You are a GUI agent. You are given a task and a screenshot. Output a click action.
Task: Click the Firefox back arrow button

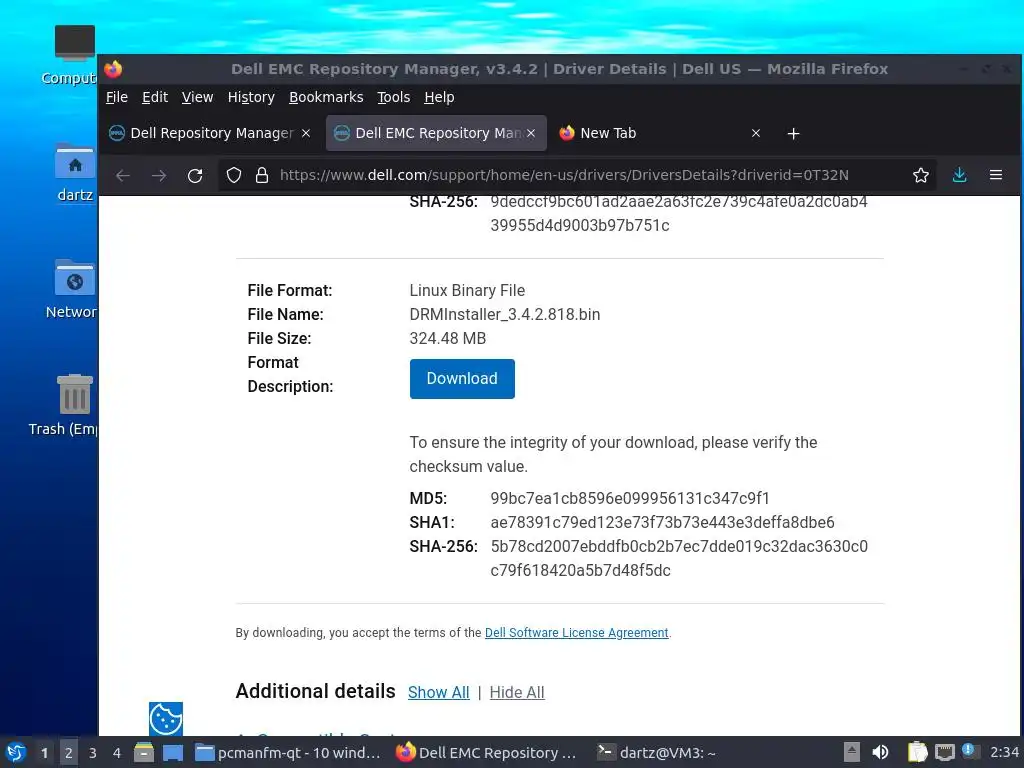pos(123,175)
